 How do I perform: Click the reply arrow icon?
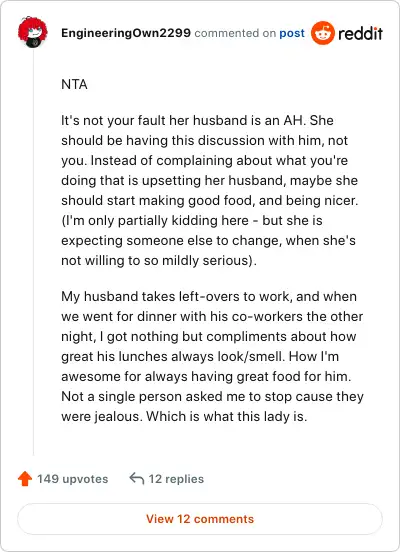pos(137,478)
